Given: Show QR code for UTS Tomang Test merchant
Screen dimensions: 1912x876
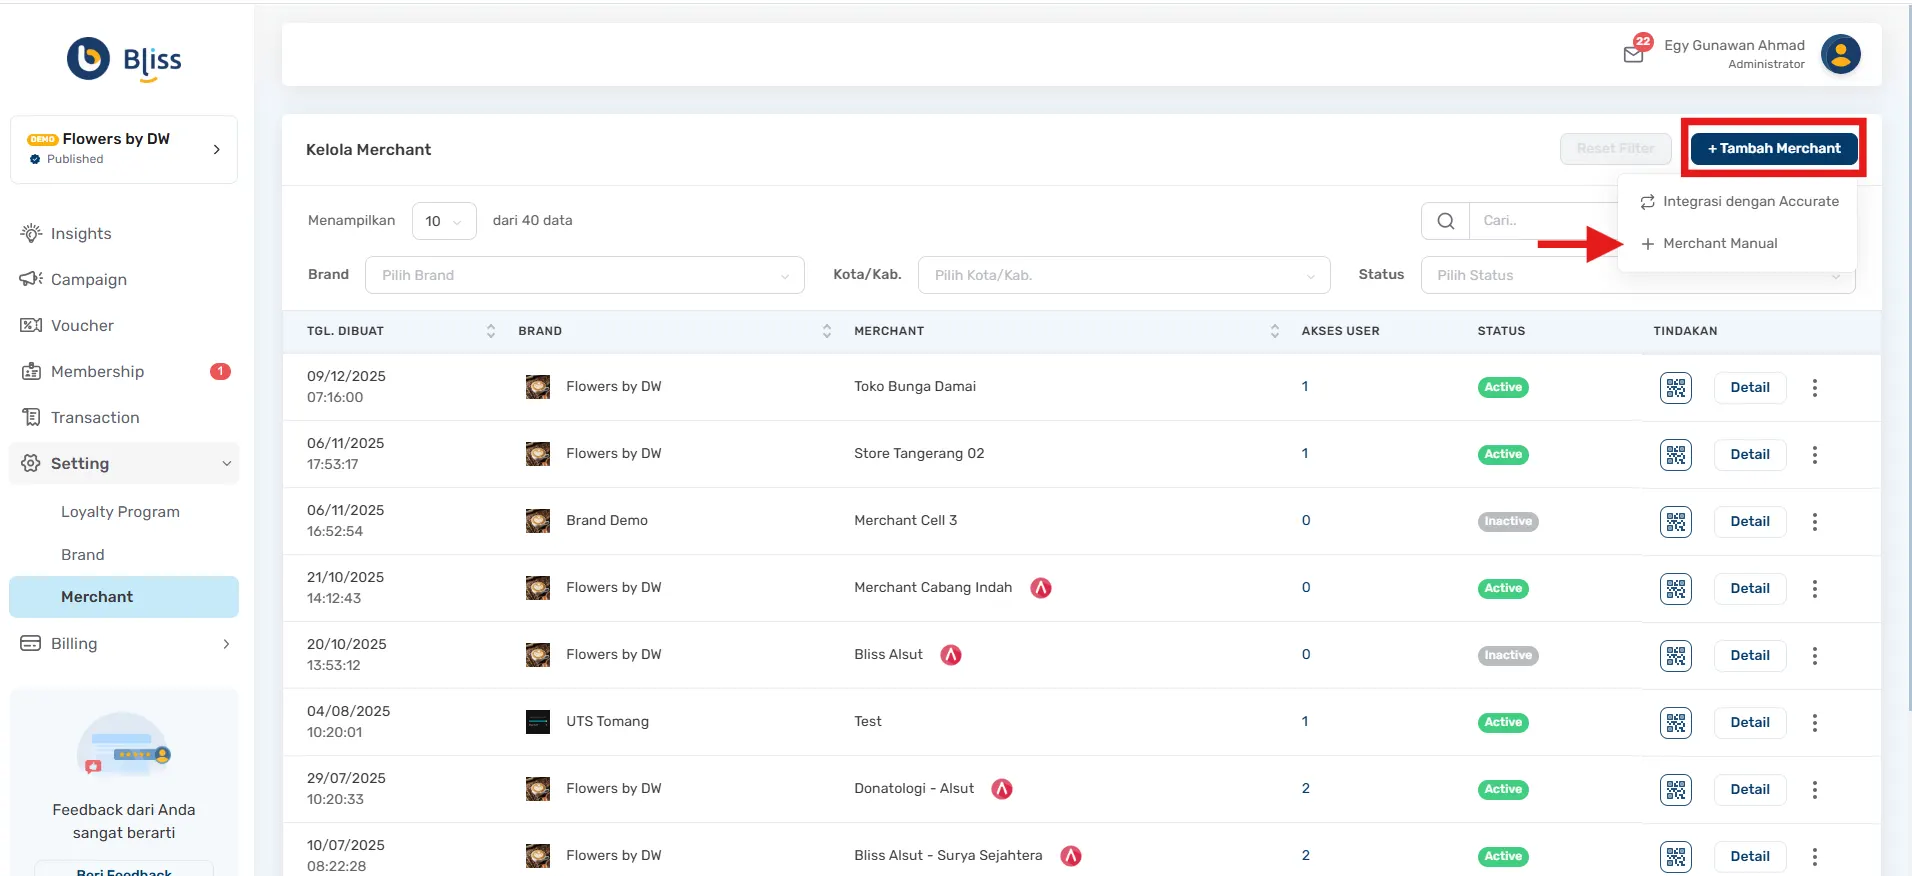Looking at the screenshot, I should point(1675,723).
